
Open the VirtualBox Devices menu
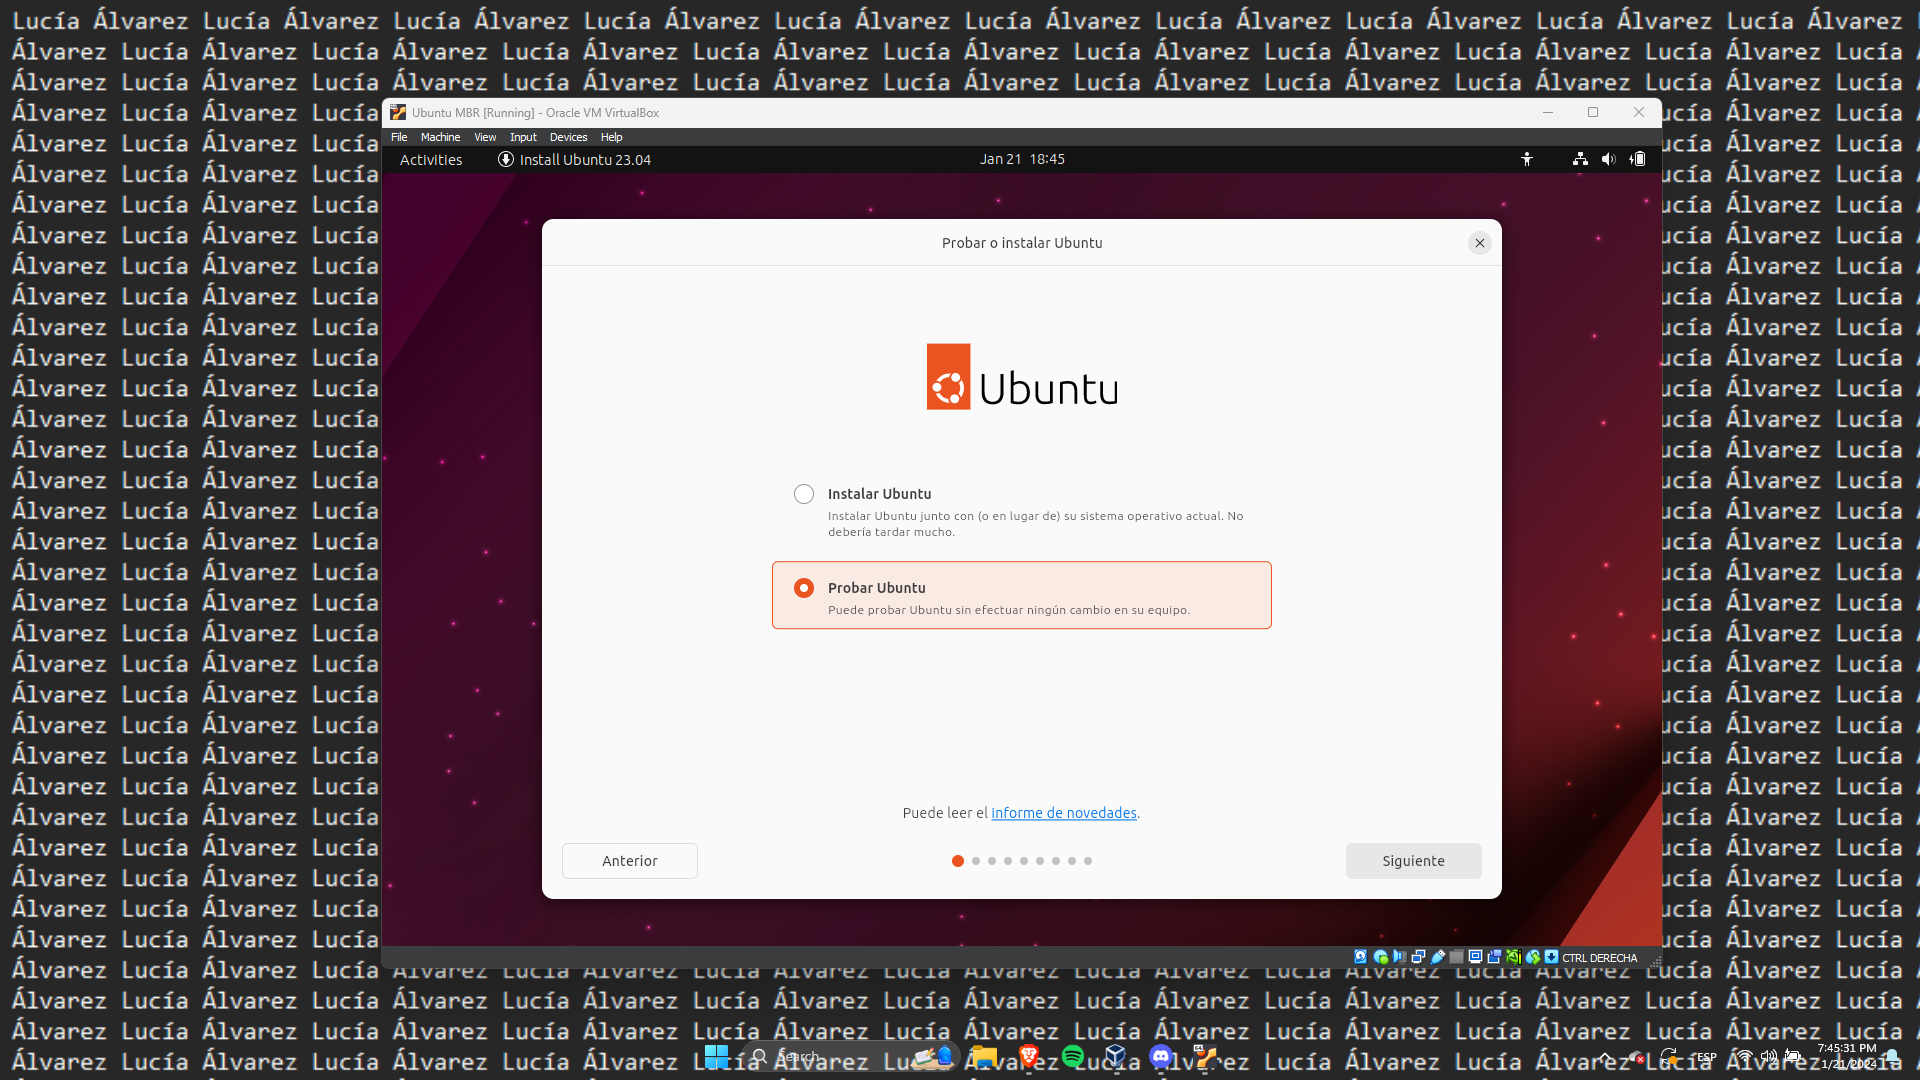coord(568,137)
